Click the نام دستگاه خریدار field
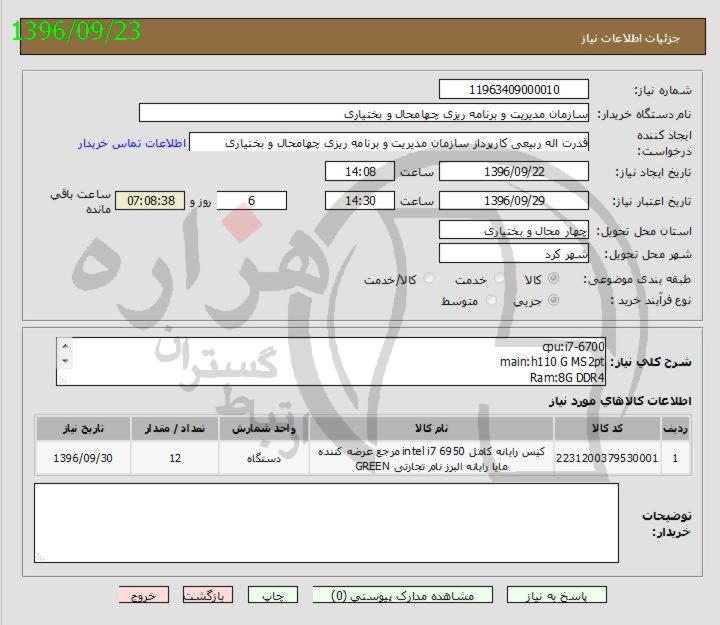The height and width of the screenshot is (625, 720). click(364, 113)
